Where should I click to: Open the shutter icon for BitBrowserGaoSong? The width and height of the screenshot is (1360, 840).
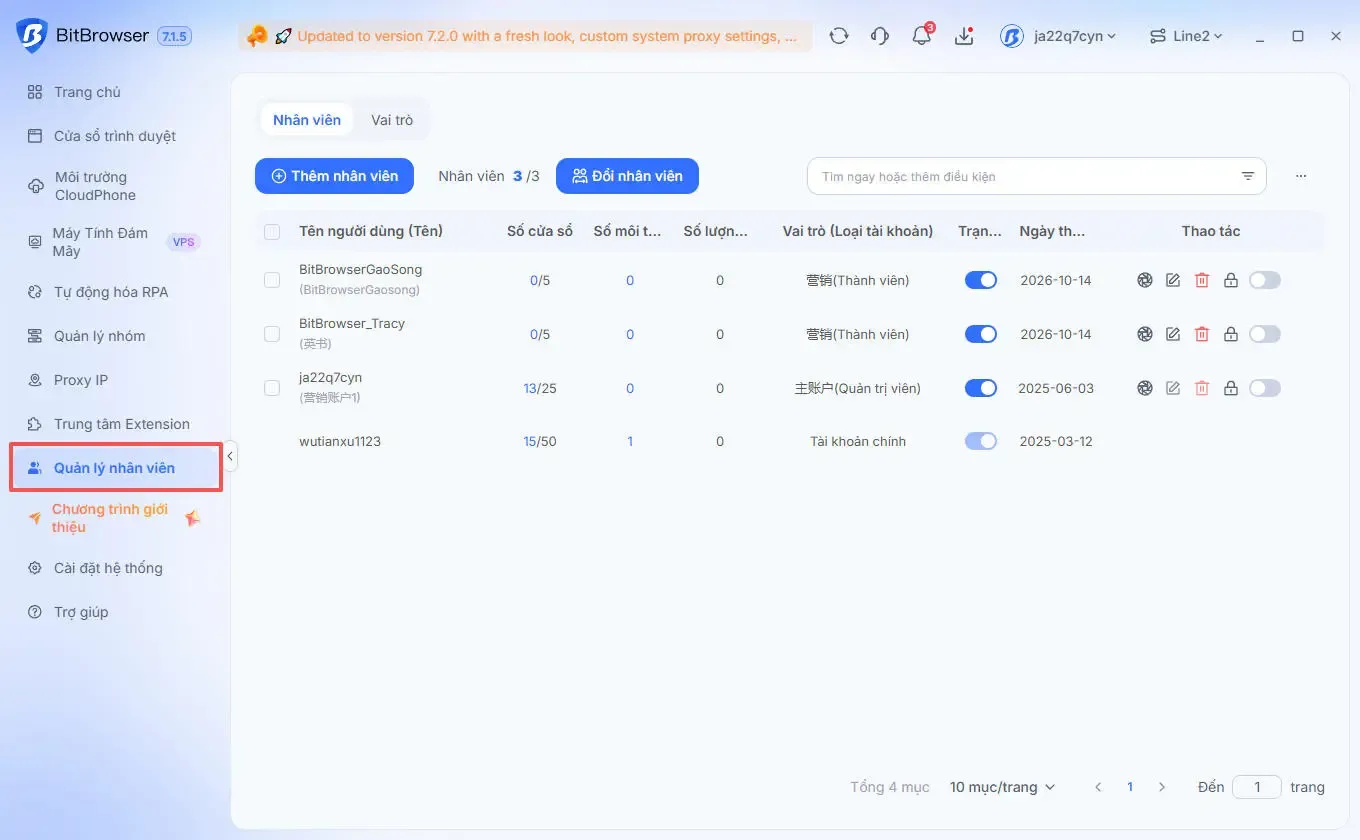coord(1145,280)
